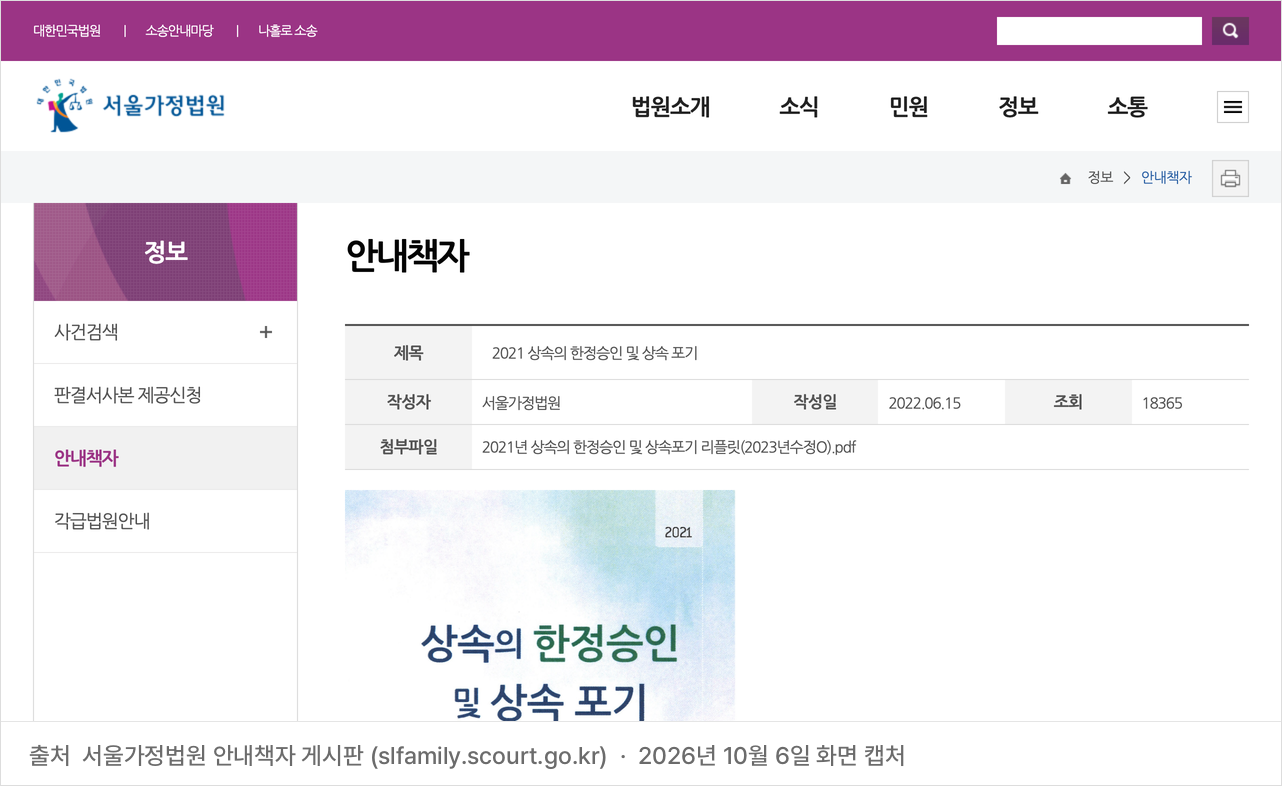Follow the 대한민국법원 top link
The width and height of the screenshot is (1282, 786).
pos(67,31)
